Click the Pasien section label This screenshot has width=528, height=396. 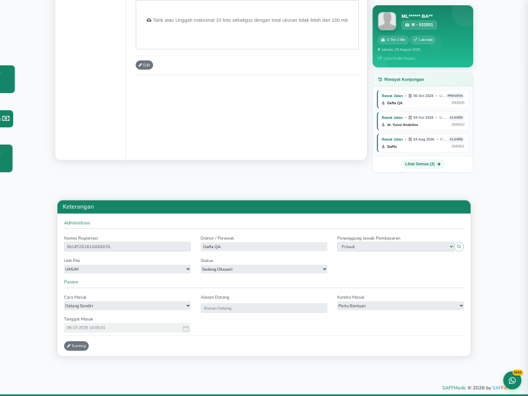point(71,282)
